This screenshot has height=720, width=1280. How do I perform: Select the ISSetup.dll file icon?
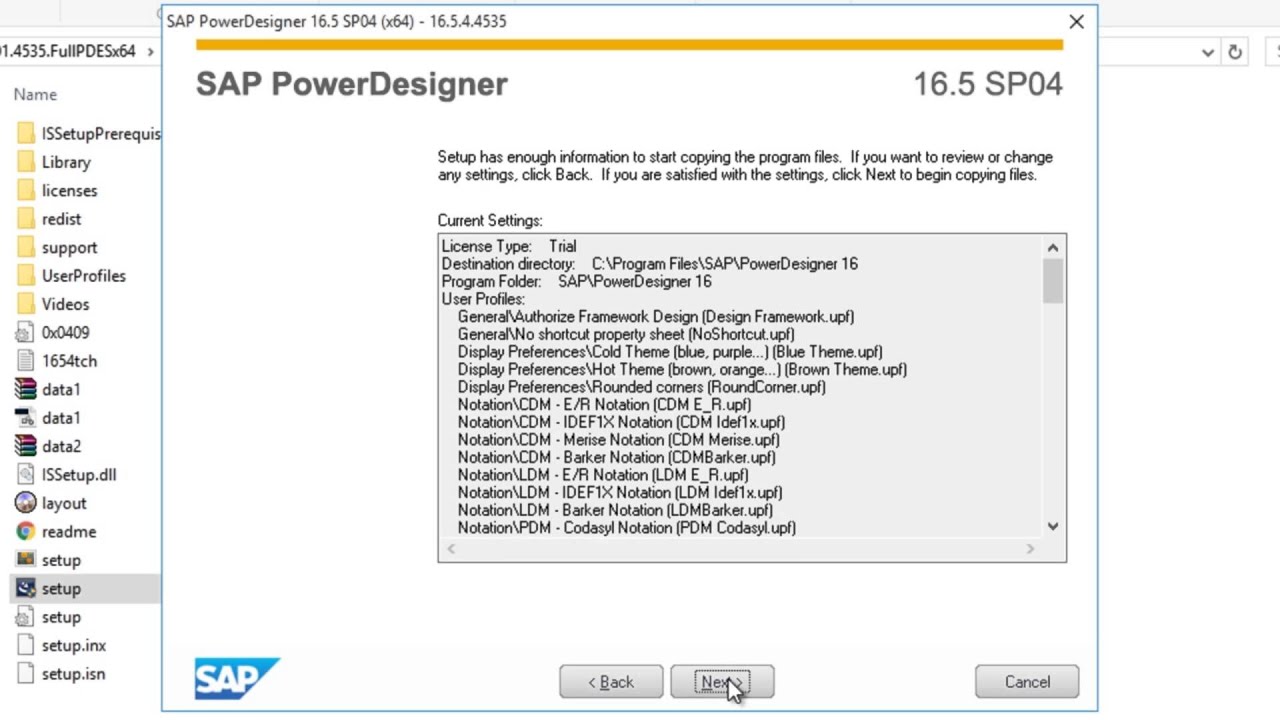(26, 475)
